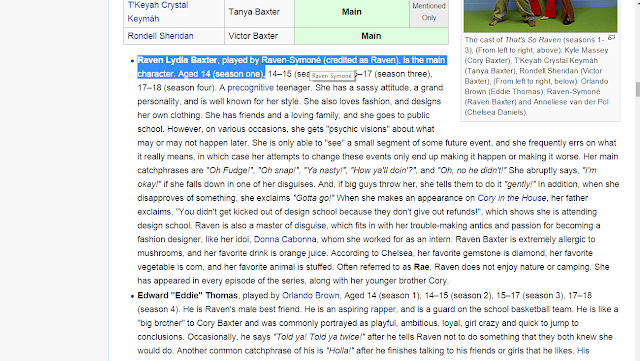The width and height of the screenshot is (640, 361).
Task: Open the T'Keyah Crystal Keymáh link
Action: [158, 12]
